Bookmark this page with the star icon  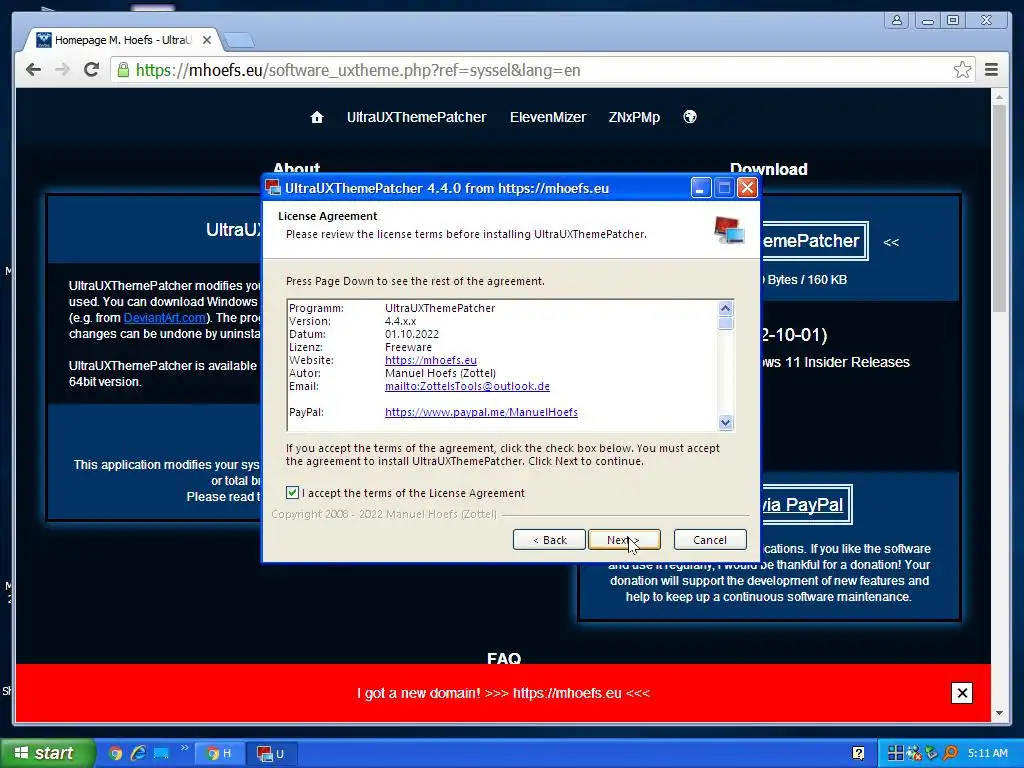[x=962, y=70]
